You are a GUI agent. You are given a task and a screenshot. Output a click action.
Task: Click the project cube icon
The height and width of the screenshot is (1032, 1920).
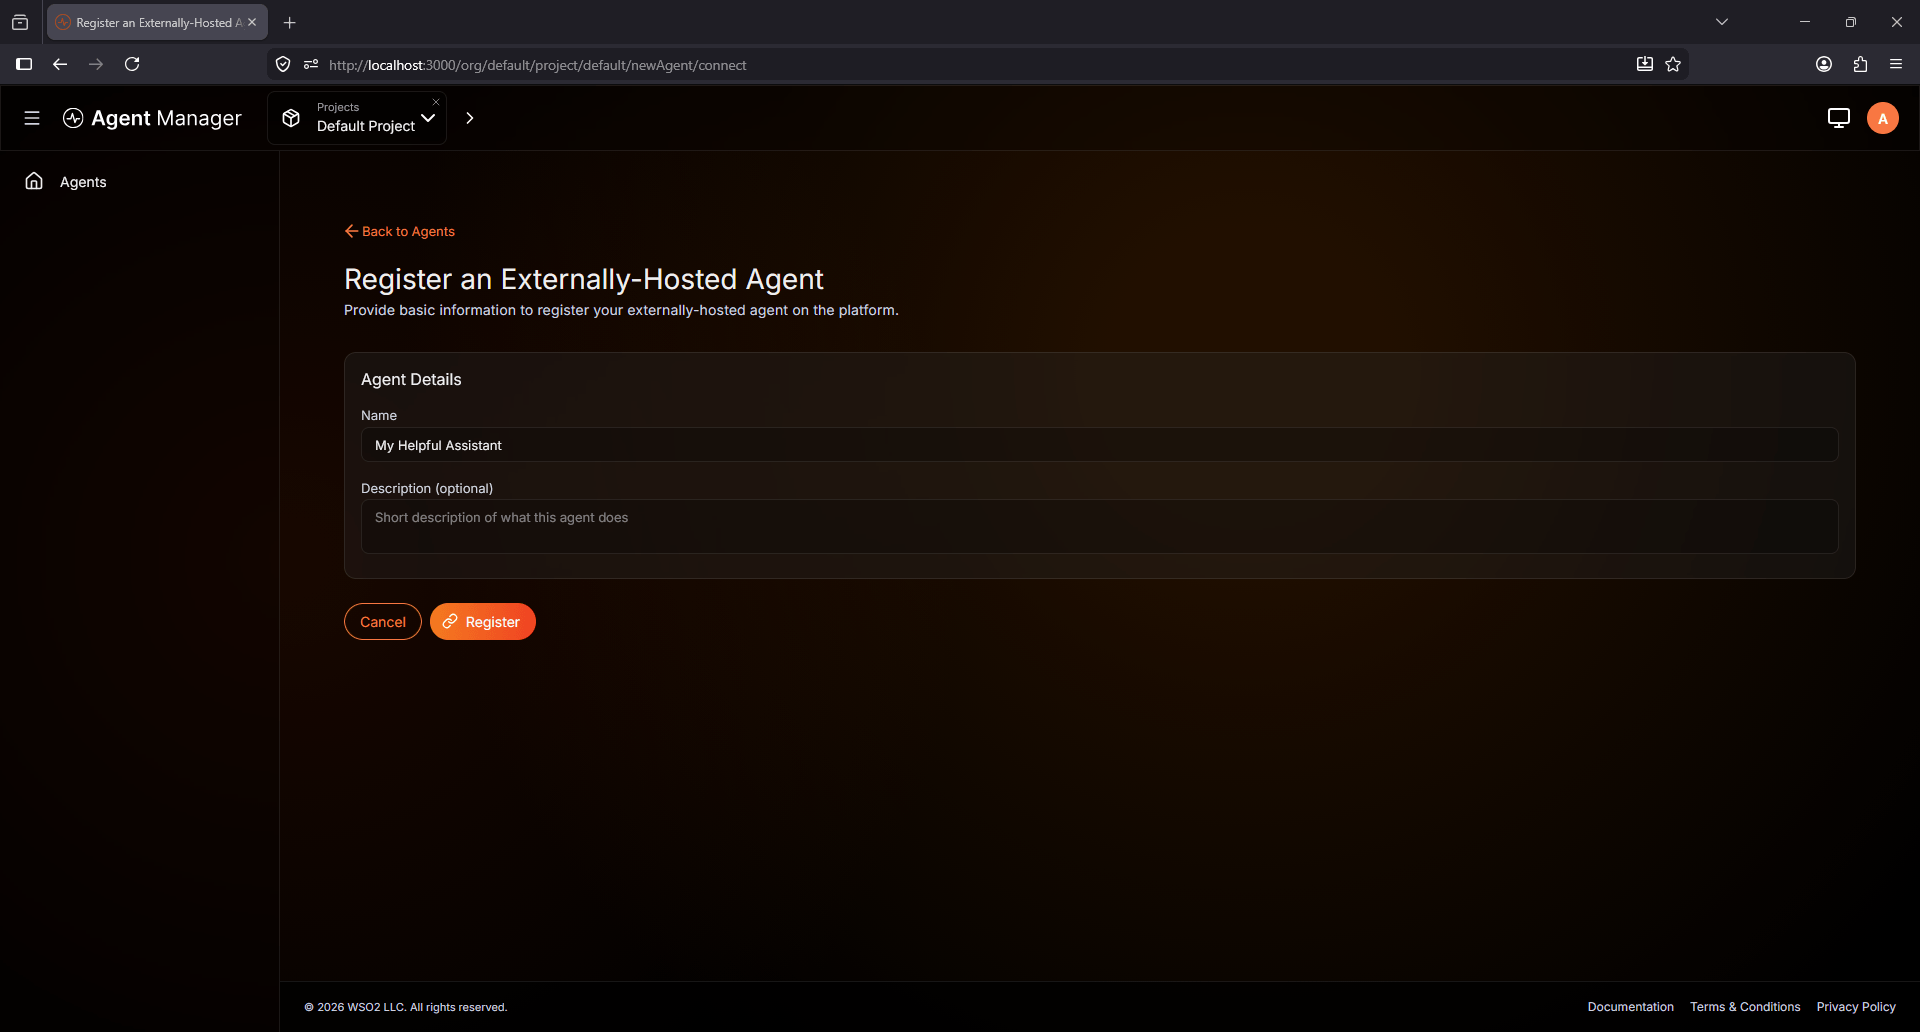tap(291, 118)
